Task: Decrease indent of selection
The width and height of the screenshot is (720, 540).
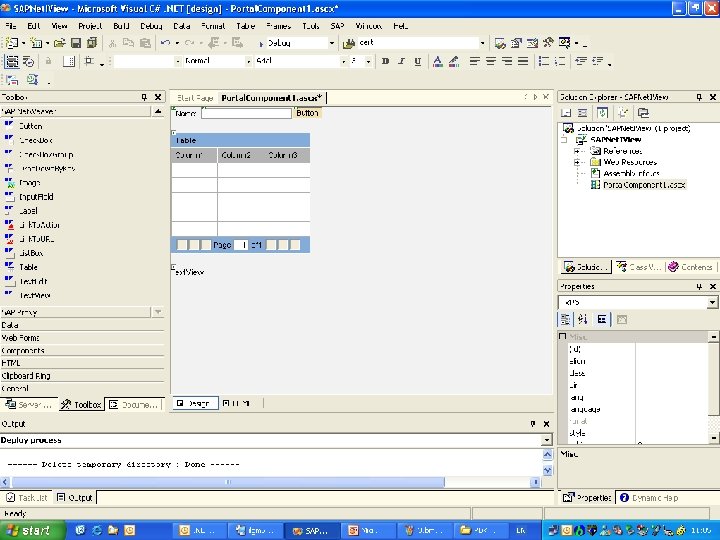Action: pyautogui.click(x=581, y=61)
